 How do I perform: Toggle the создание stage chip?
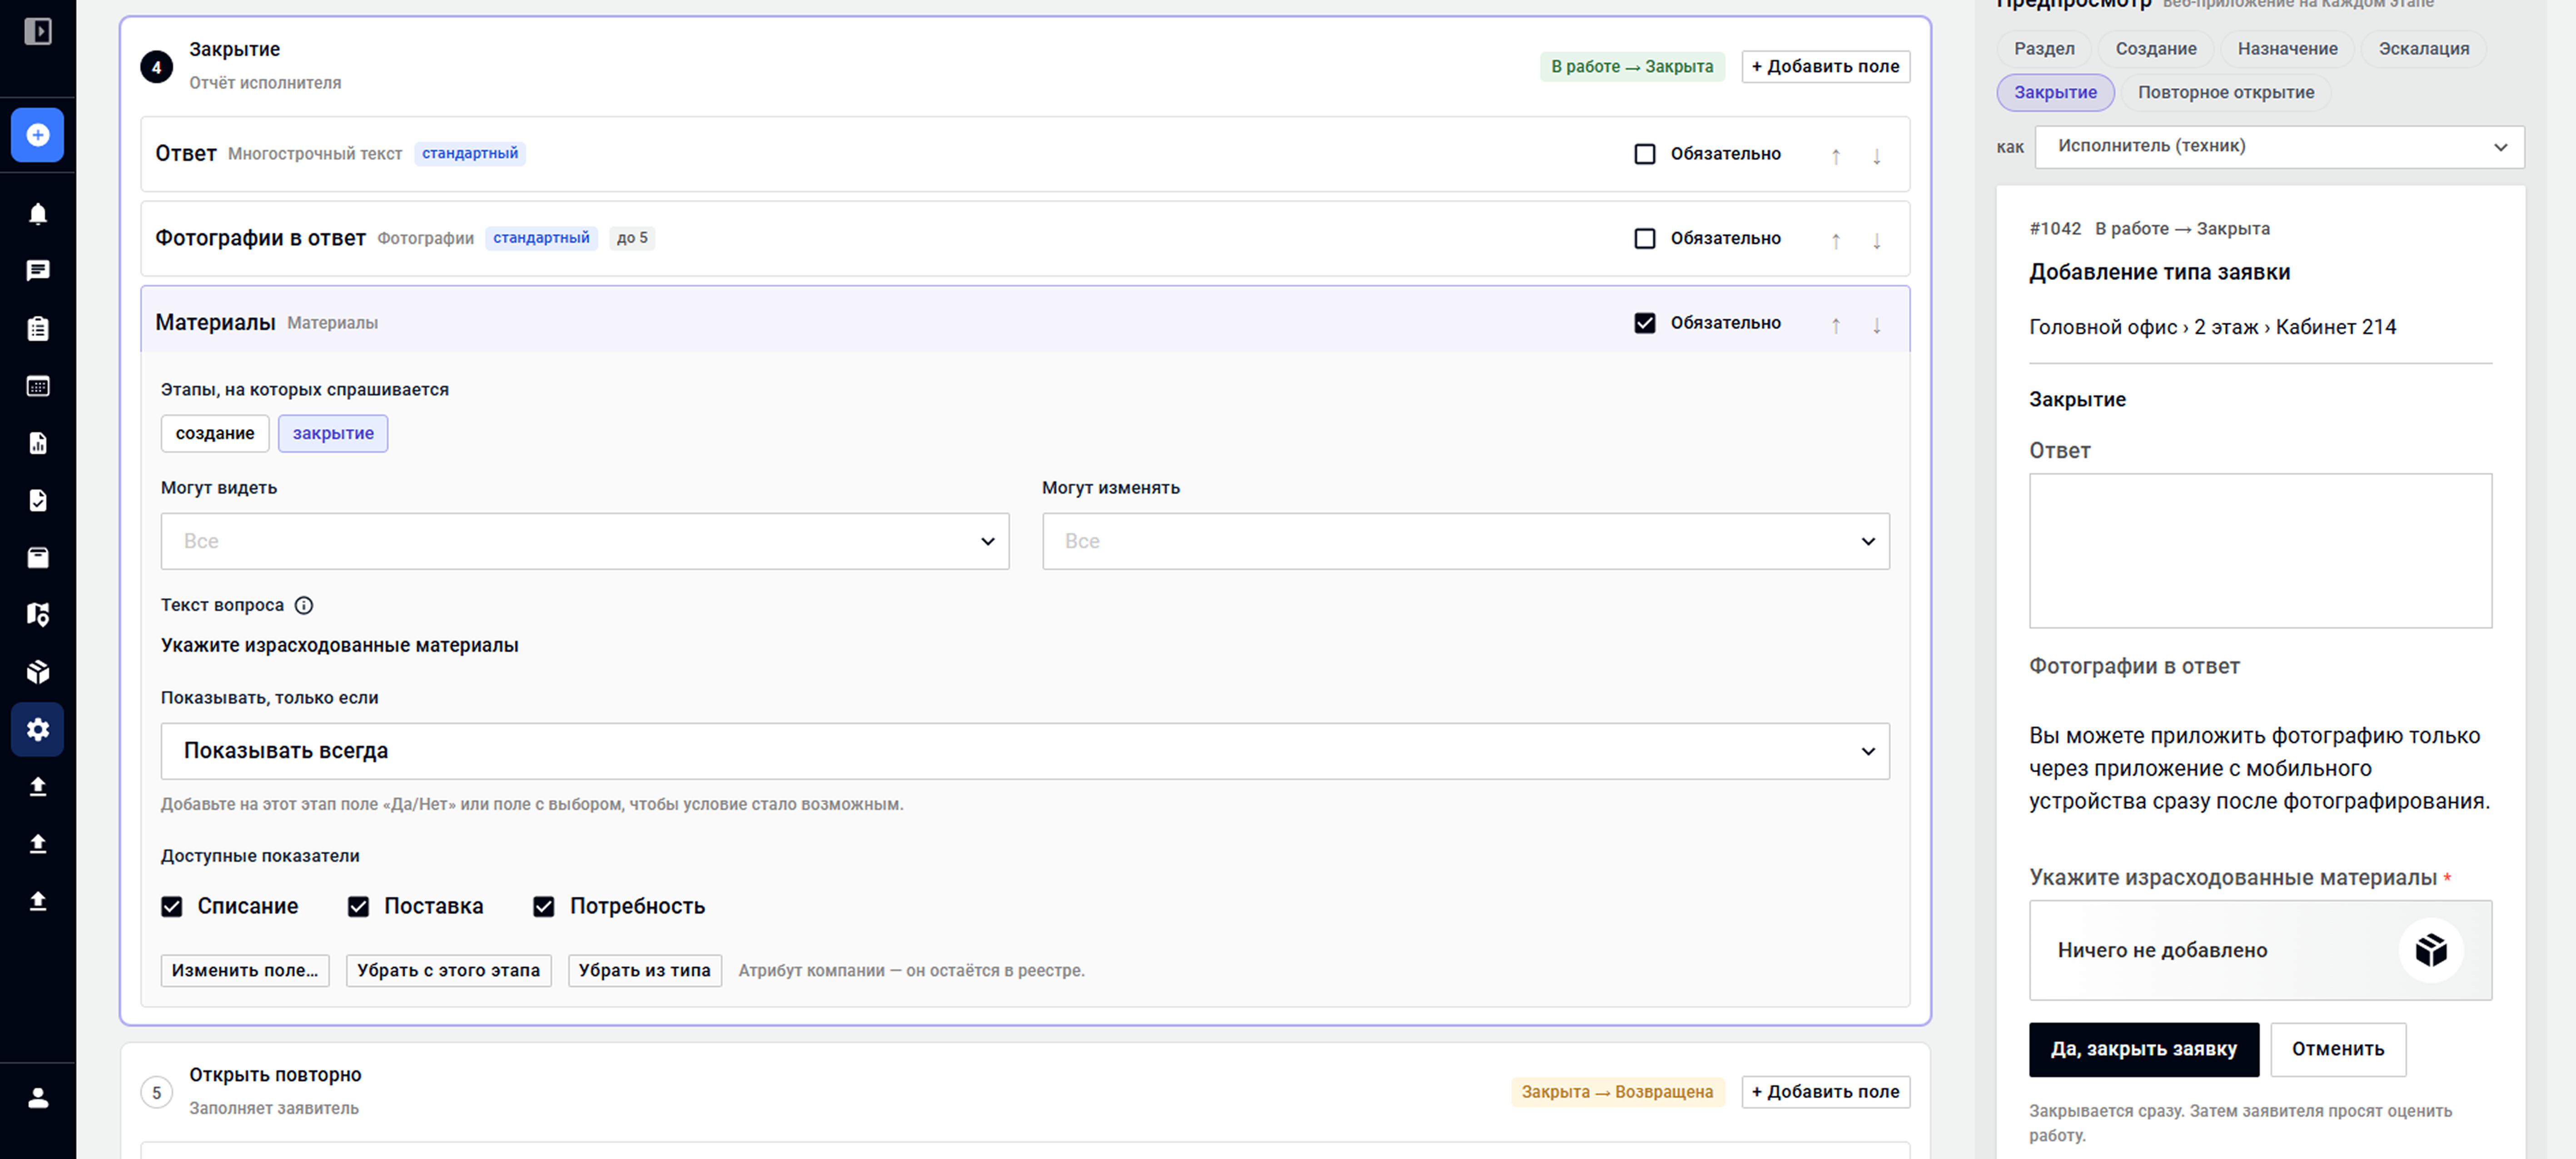coord(215,434)
